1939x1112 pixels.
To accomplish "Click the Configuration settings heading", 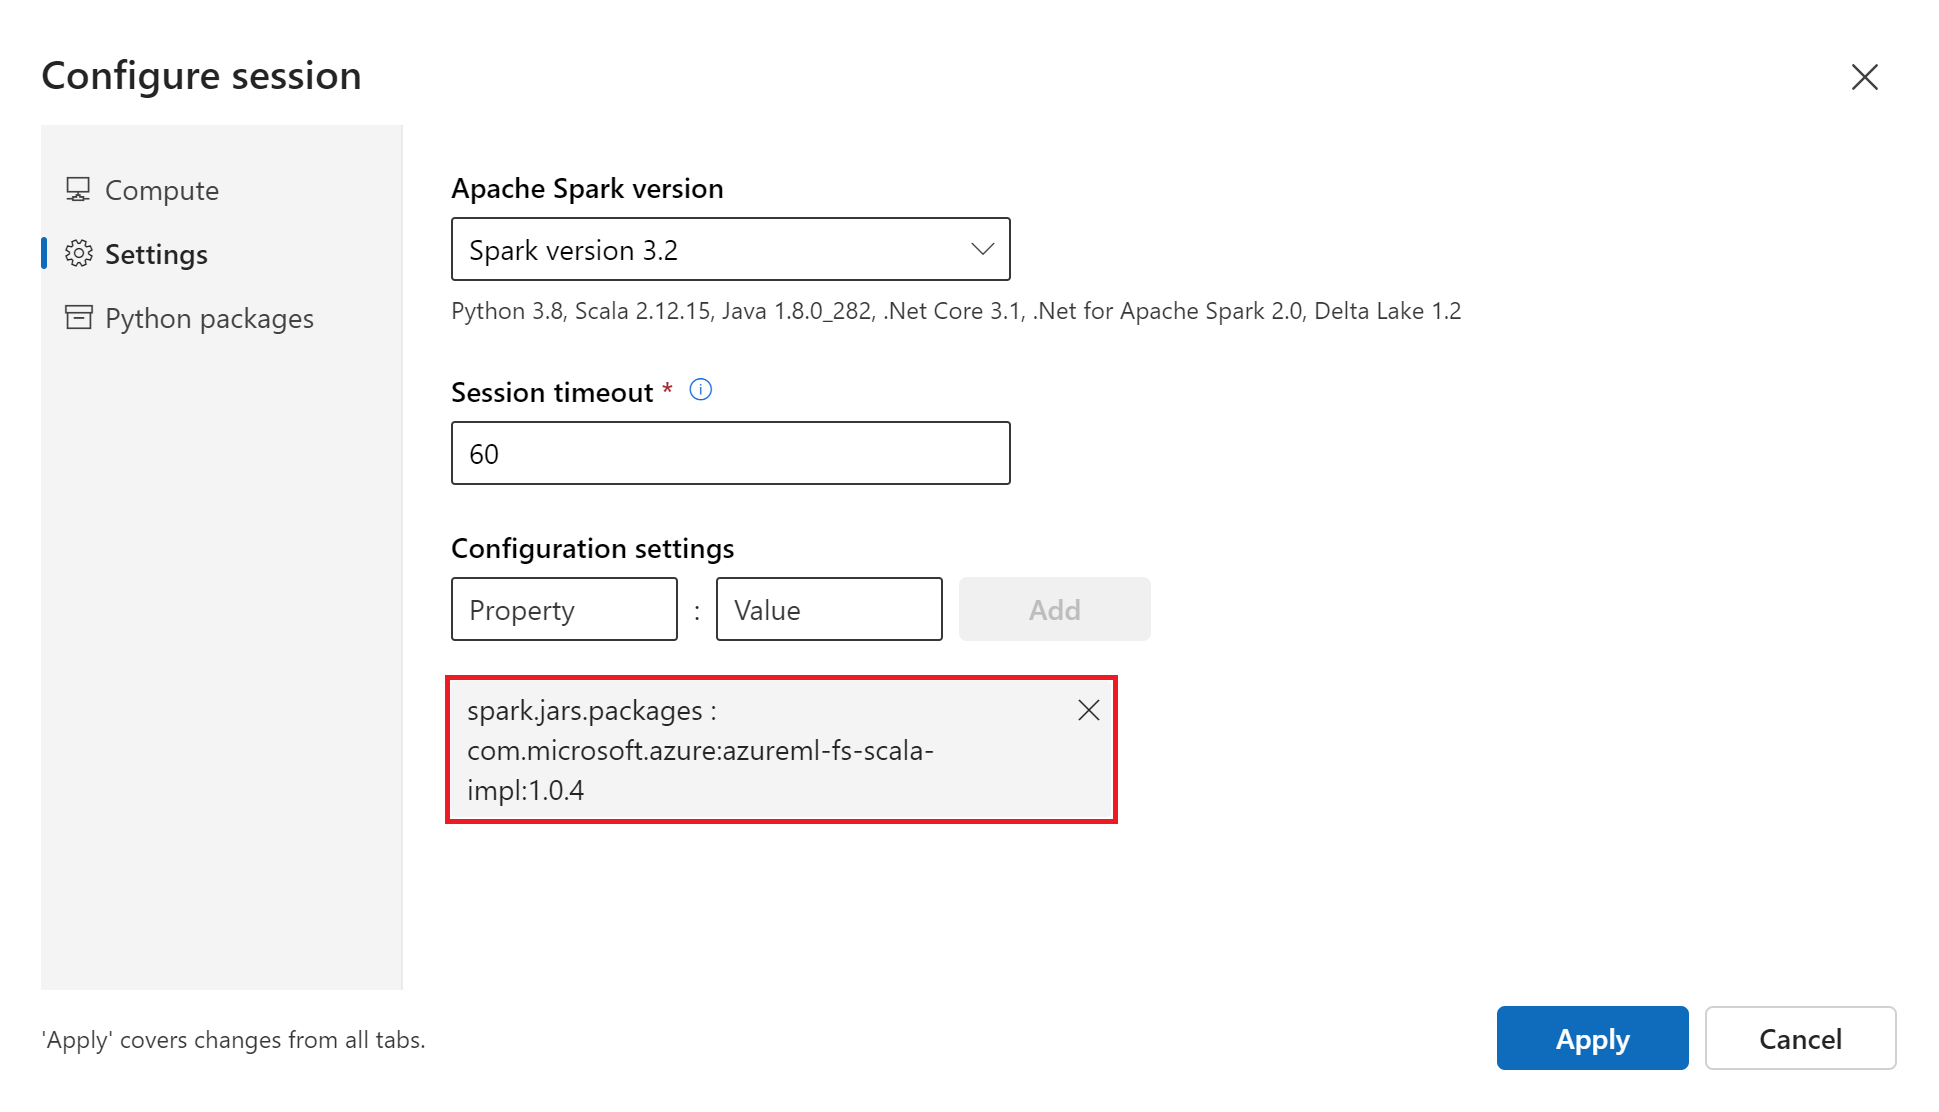I will pos(592,548).
